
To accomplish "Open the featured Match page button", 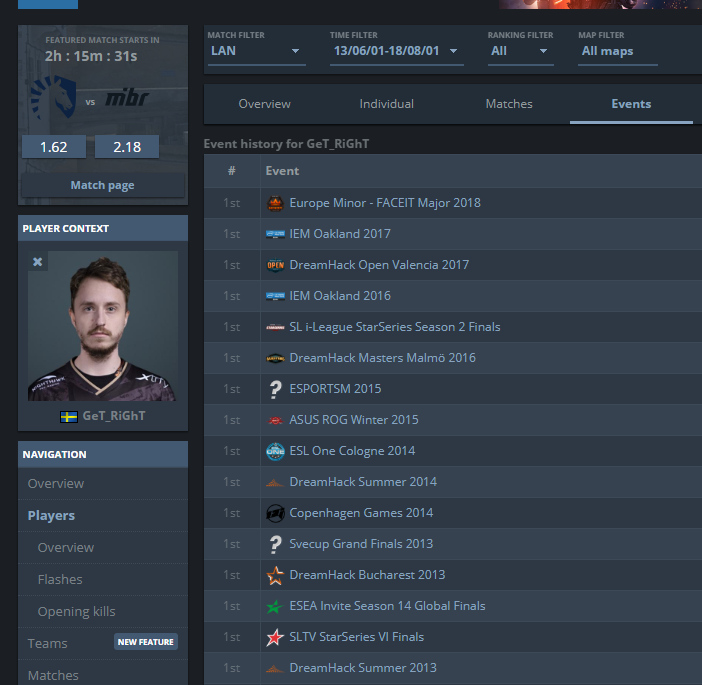I will click(x=103, y=185).
